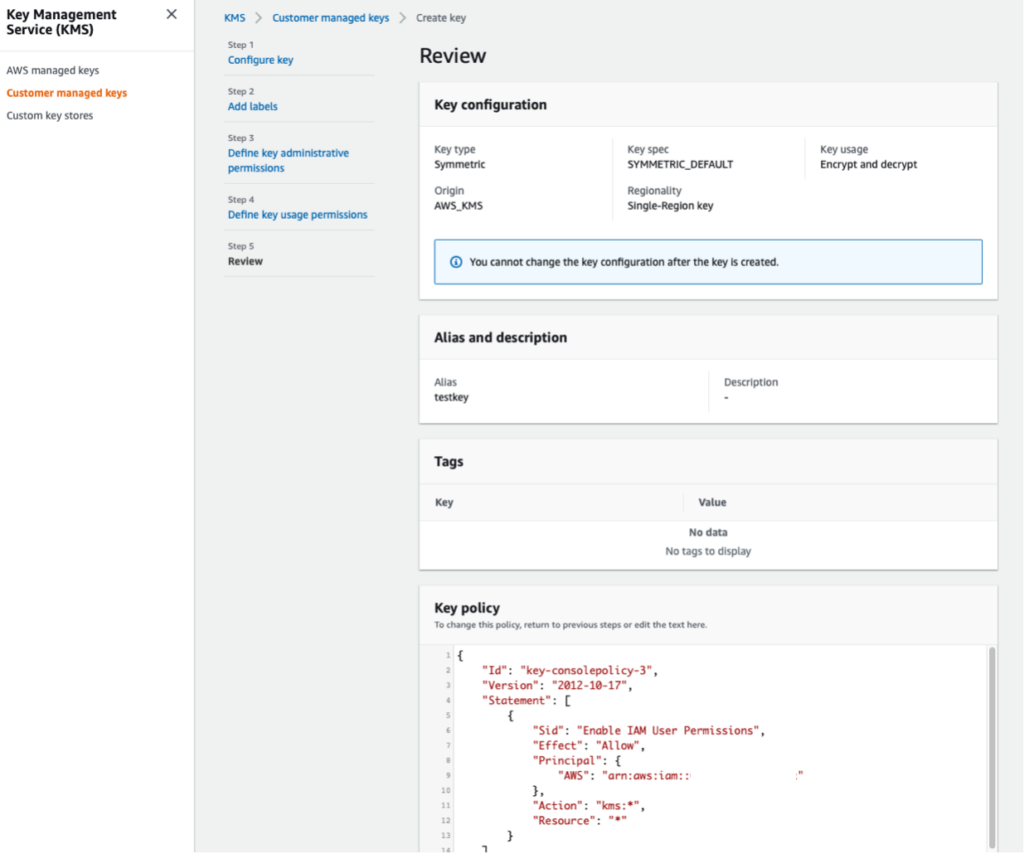Select the Step 5 Review link
Screen dimensions: 1024x854
[245, 261]
